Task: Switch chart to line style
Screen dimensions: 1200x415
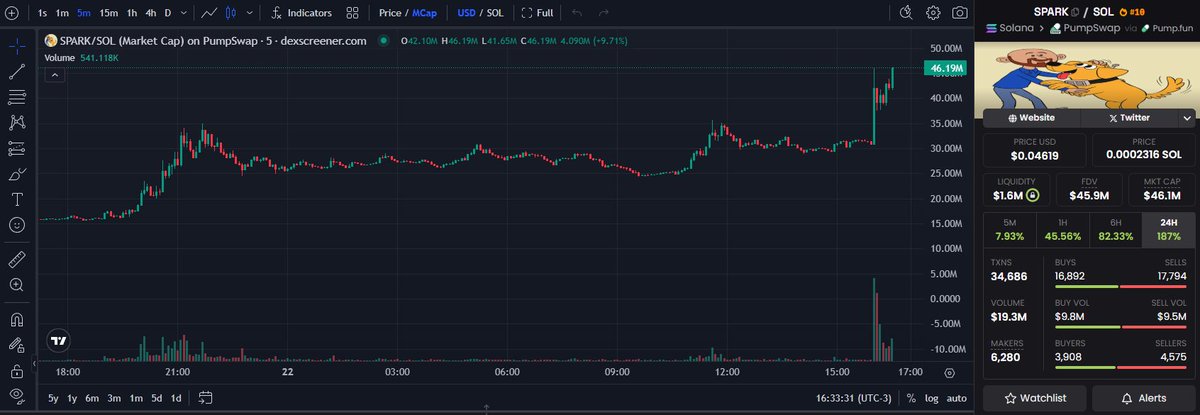Action: tap(208, 13)
